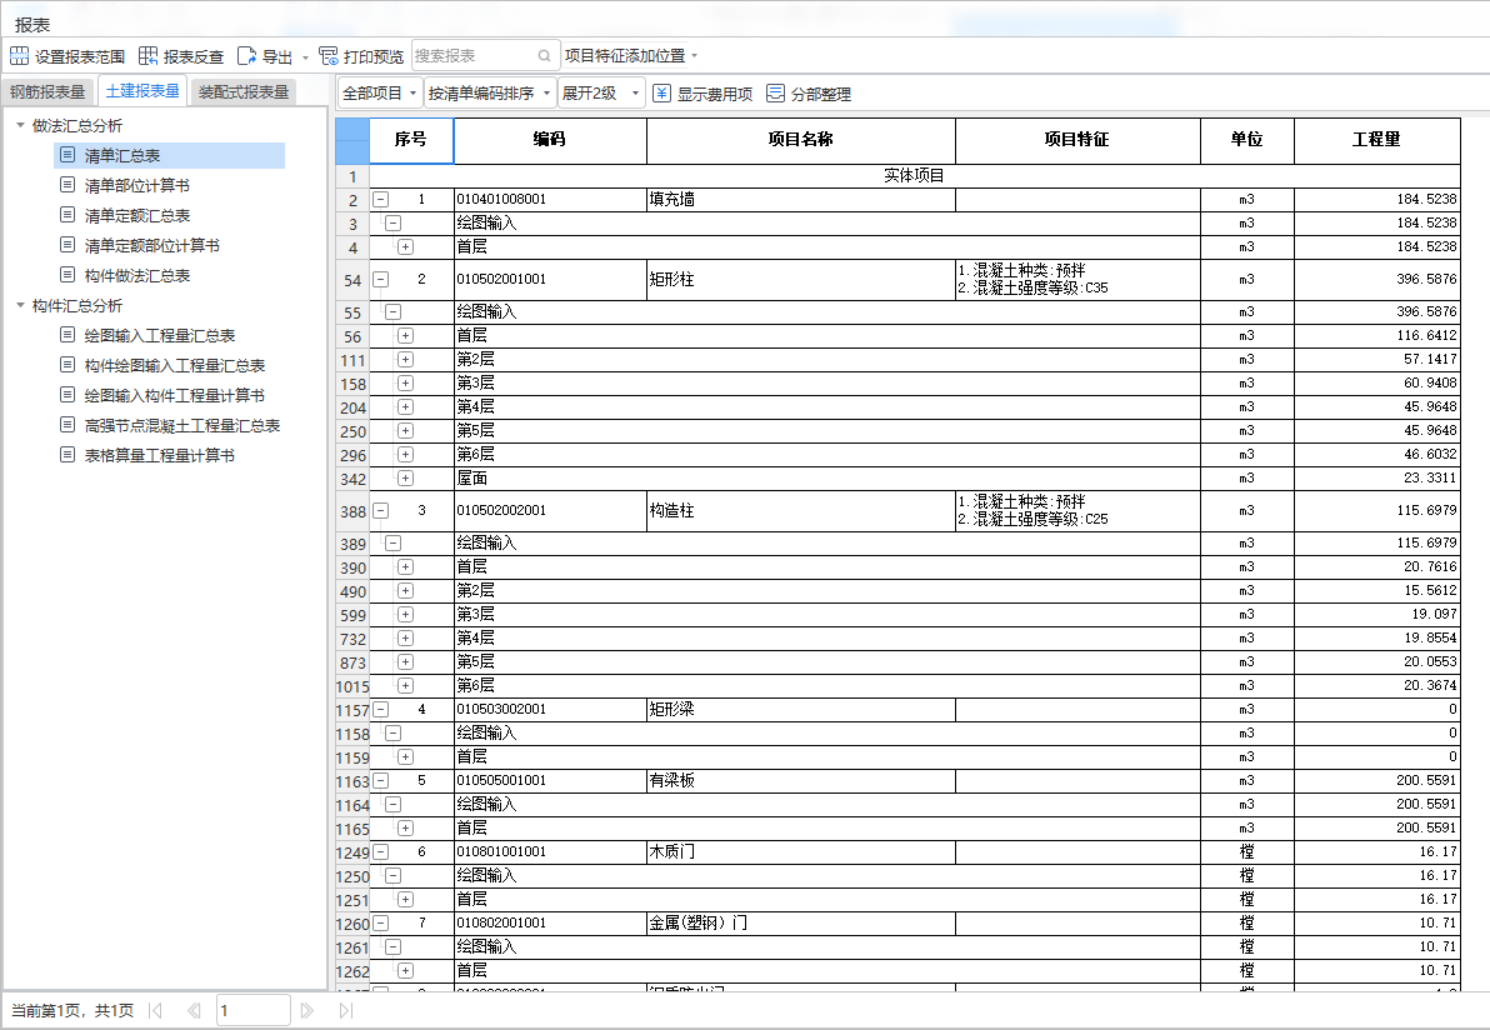The width and height of the screenshot is (1490, 1030).
Task: Select code cell 010502001001
Action: tap(550, 279)
